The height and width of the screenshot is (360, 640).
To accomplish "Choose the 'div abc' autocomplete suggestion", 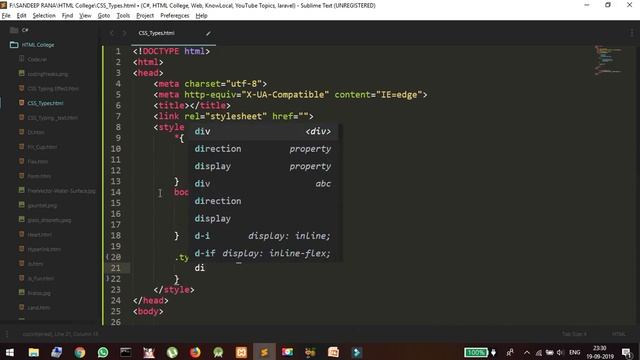I will 264,184.
